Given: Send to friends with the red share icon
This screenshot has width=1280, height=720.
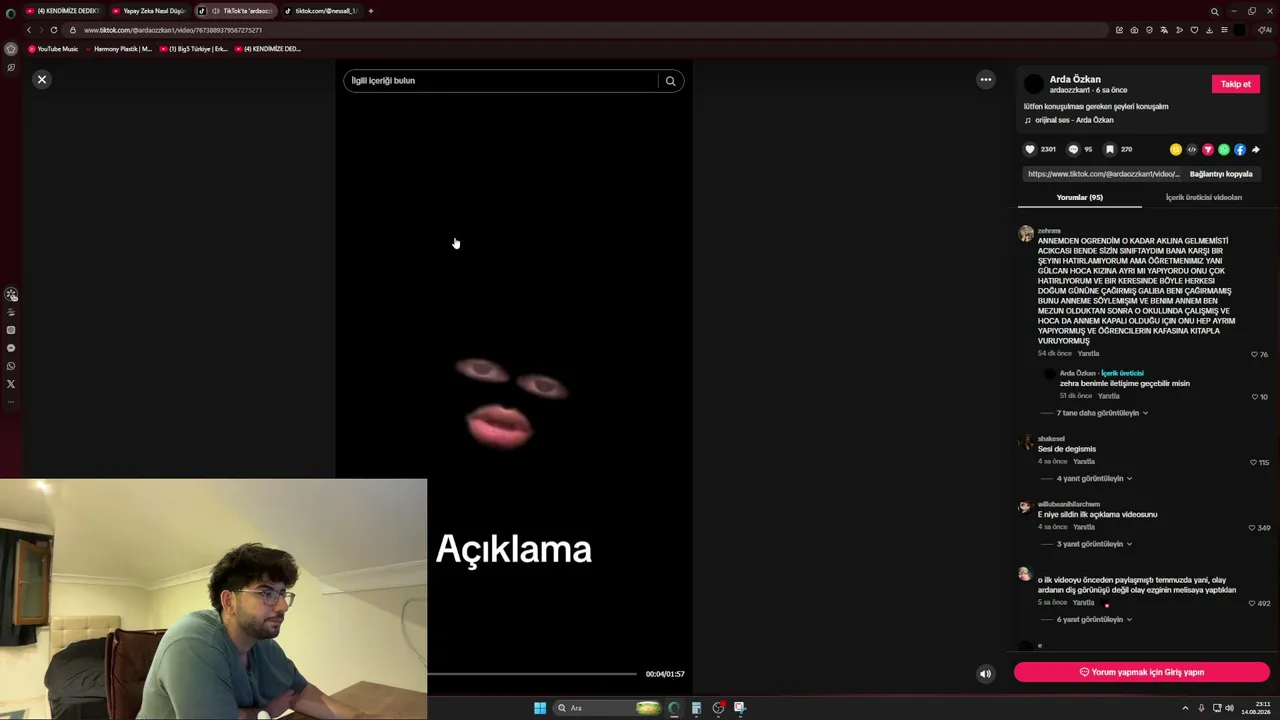Looking at the screenshot, I should click(x=1208, y=150).
